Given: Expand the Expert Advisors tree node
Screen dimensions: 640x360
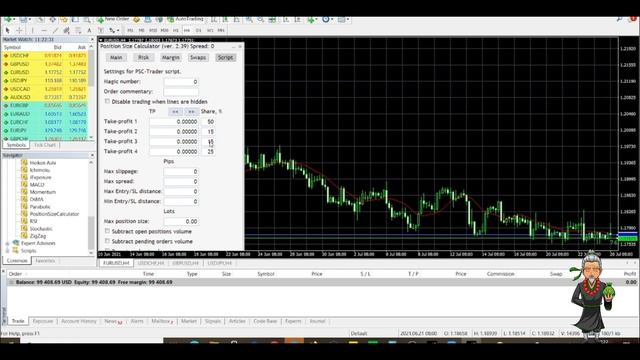Looking at the screenshot, I should [x=7, y=243].
